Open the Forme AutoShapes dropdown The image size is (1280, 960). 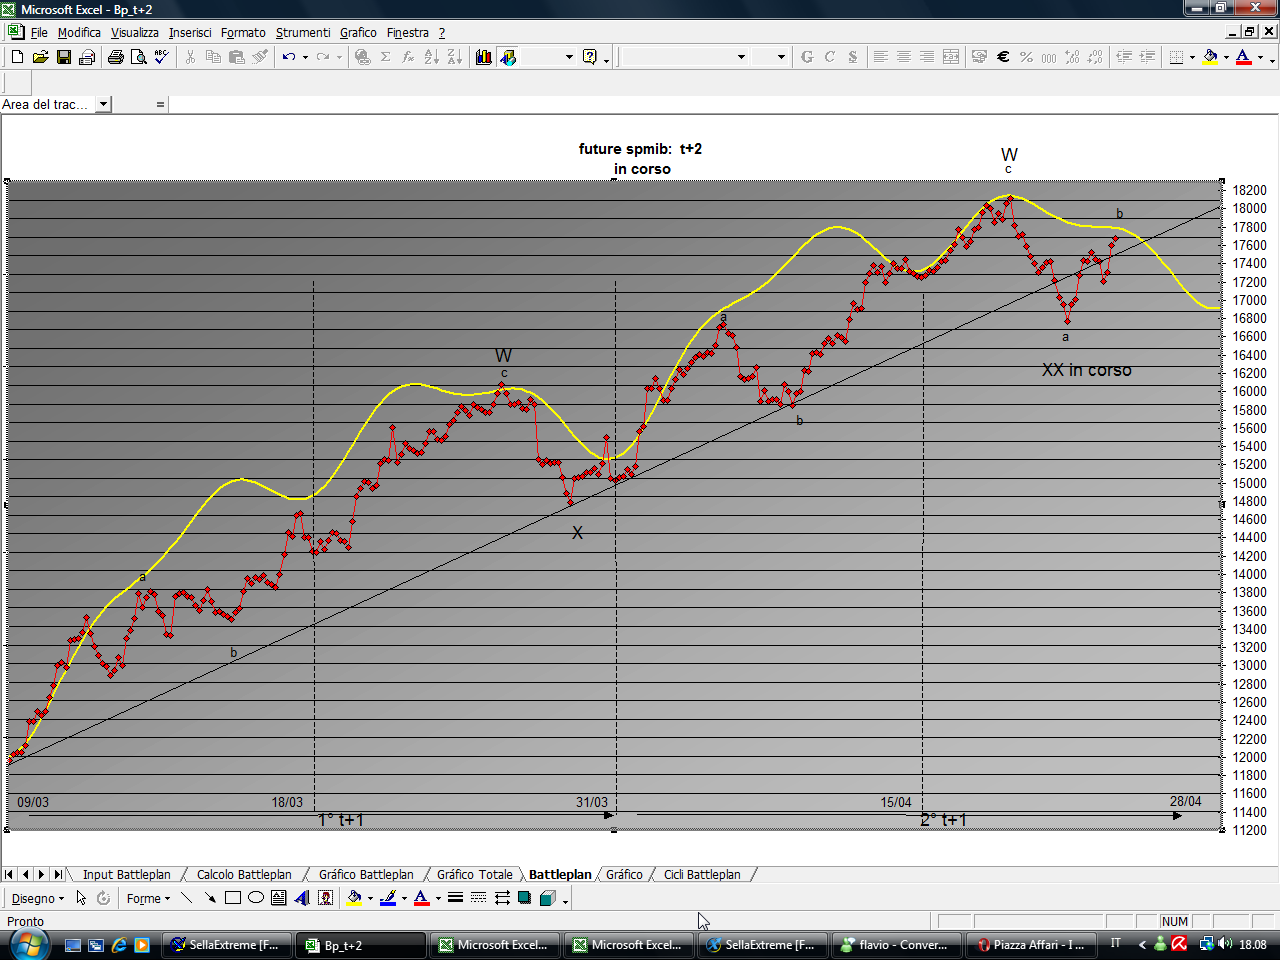tap(148, 898)
